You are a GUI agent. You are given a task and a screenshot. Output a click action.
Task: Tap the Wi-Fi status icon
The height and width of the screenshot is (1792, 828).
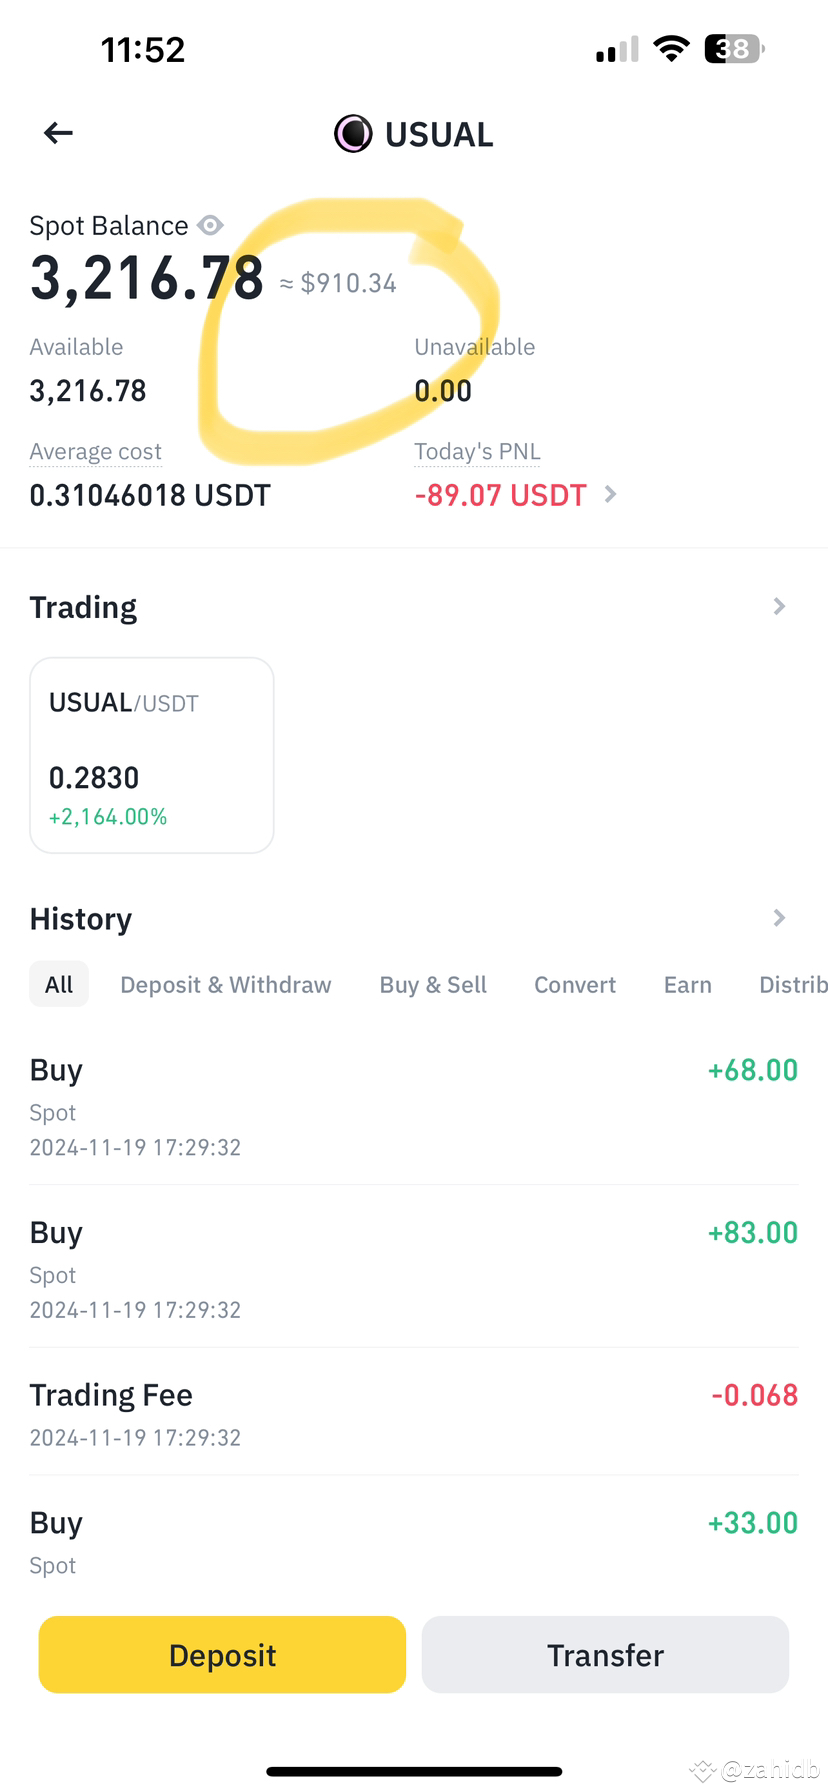(671, 49)
